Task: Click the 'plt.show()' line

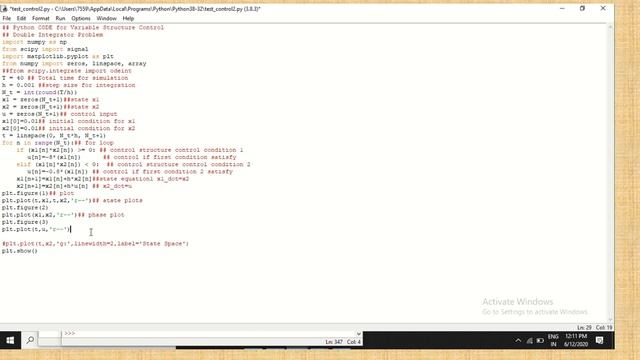Action: pyautogui.click(x=20, y=251)
